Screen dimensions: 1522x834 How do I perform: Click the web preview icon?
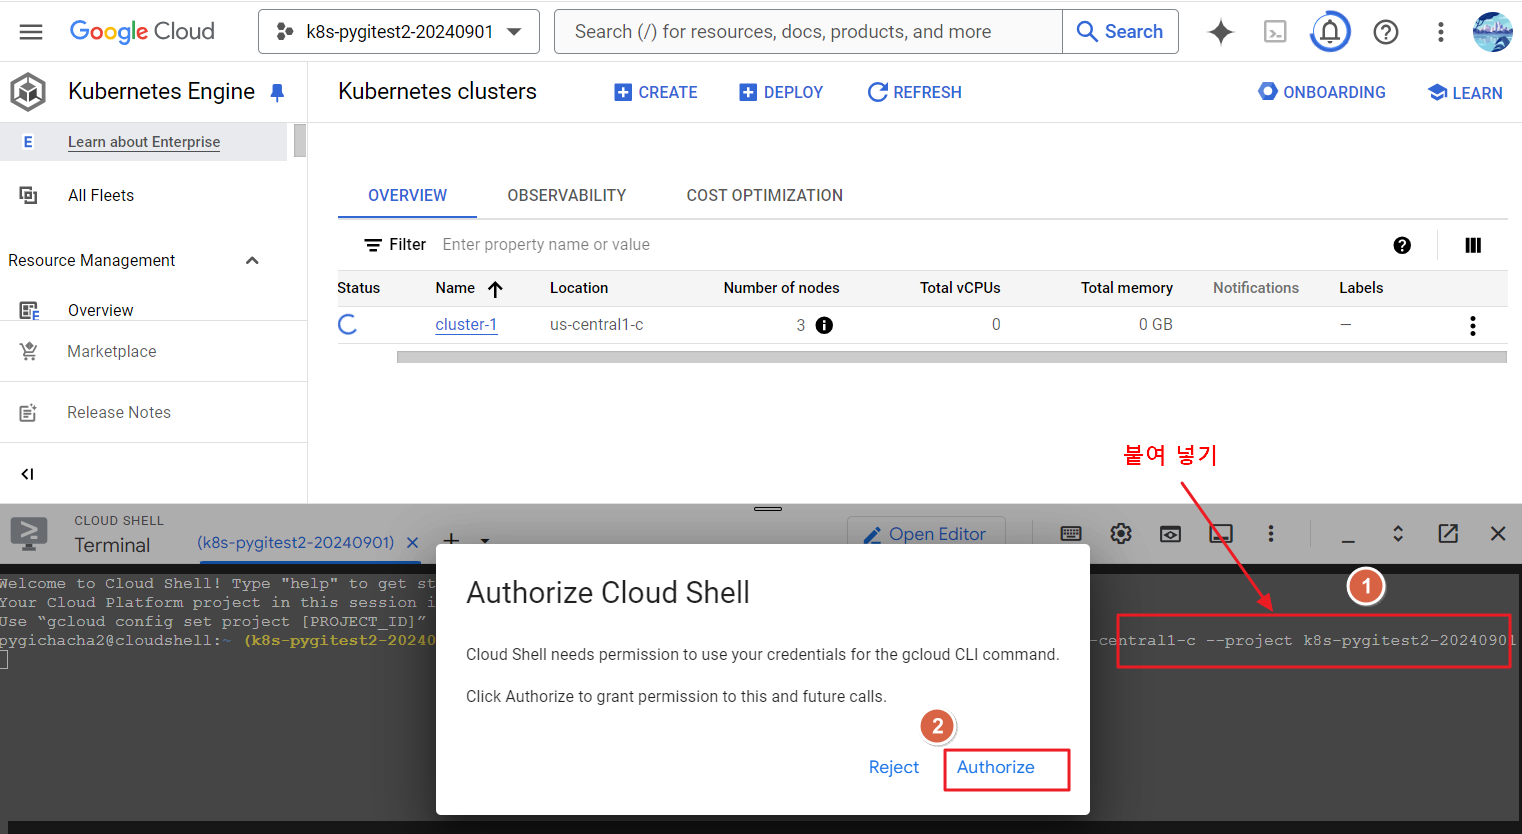pyautogui.click(x=1170, y=534)
